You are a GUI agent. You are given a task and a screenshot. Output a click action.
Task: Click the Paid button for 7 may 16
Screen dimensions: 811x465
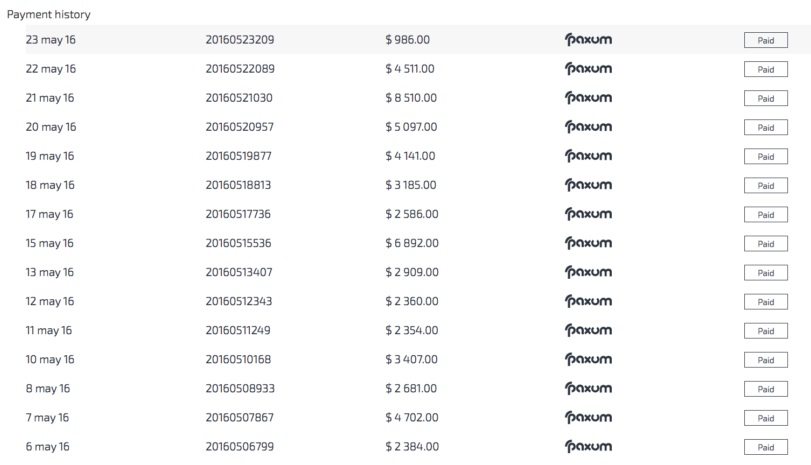pyautogui.click(x=765, y=418)
